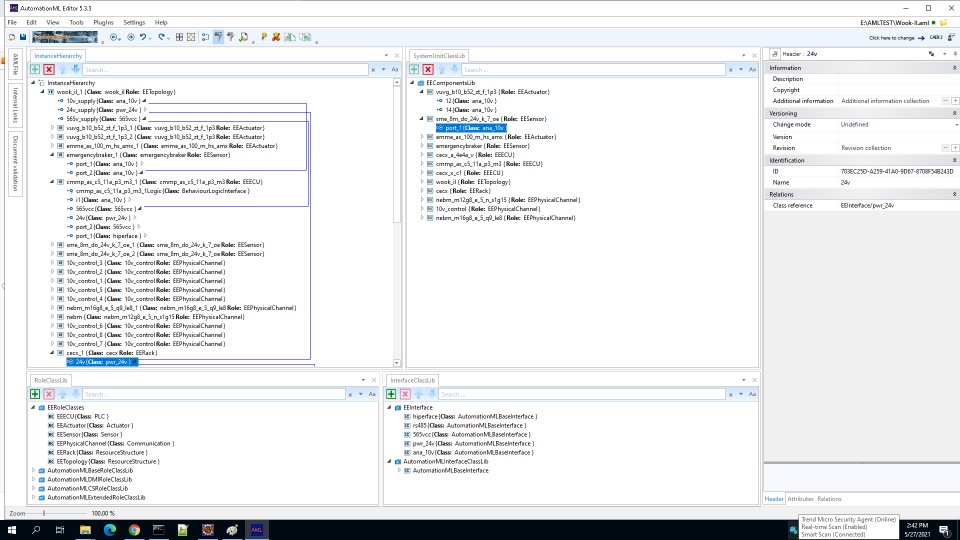The width and height of the screenshot is (960, 540).
Task: Collapse EERoleClasses library node
Action: (x=34, y=407)
